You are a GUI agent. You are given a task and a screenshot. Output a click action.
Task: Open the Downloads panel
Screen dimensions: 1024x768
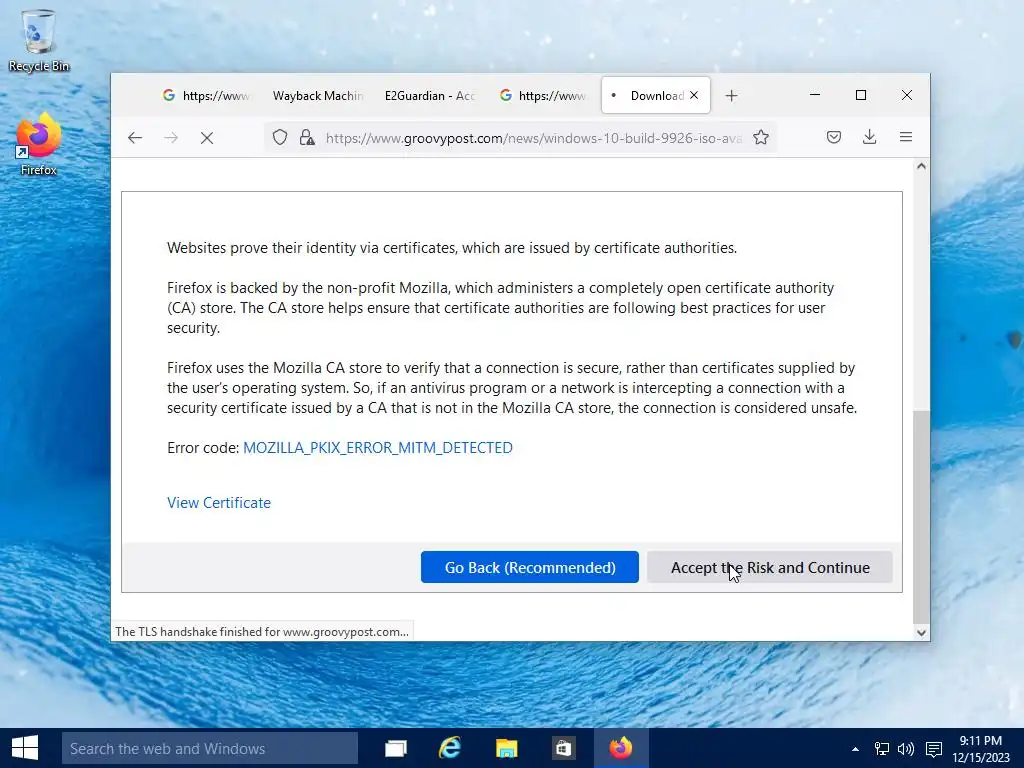[x=869, y=137]
